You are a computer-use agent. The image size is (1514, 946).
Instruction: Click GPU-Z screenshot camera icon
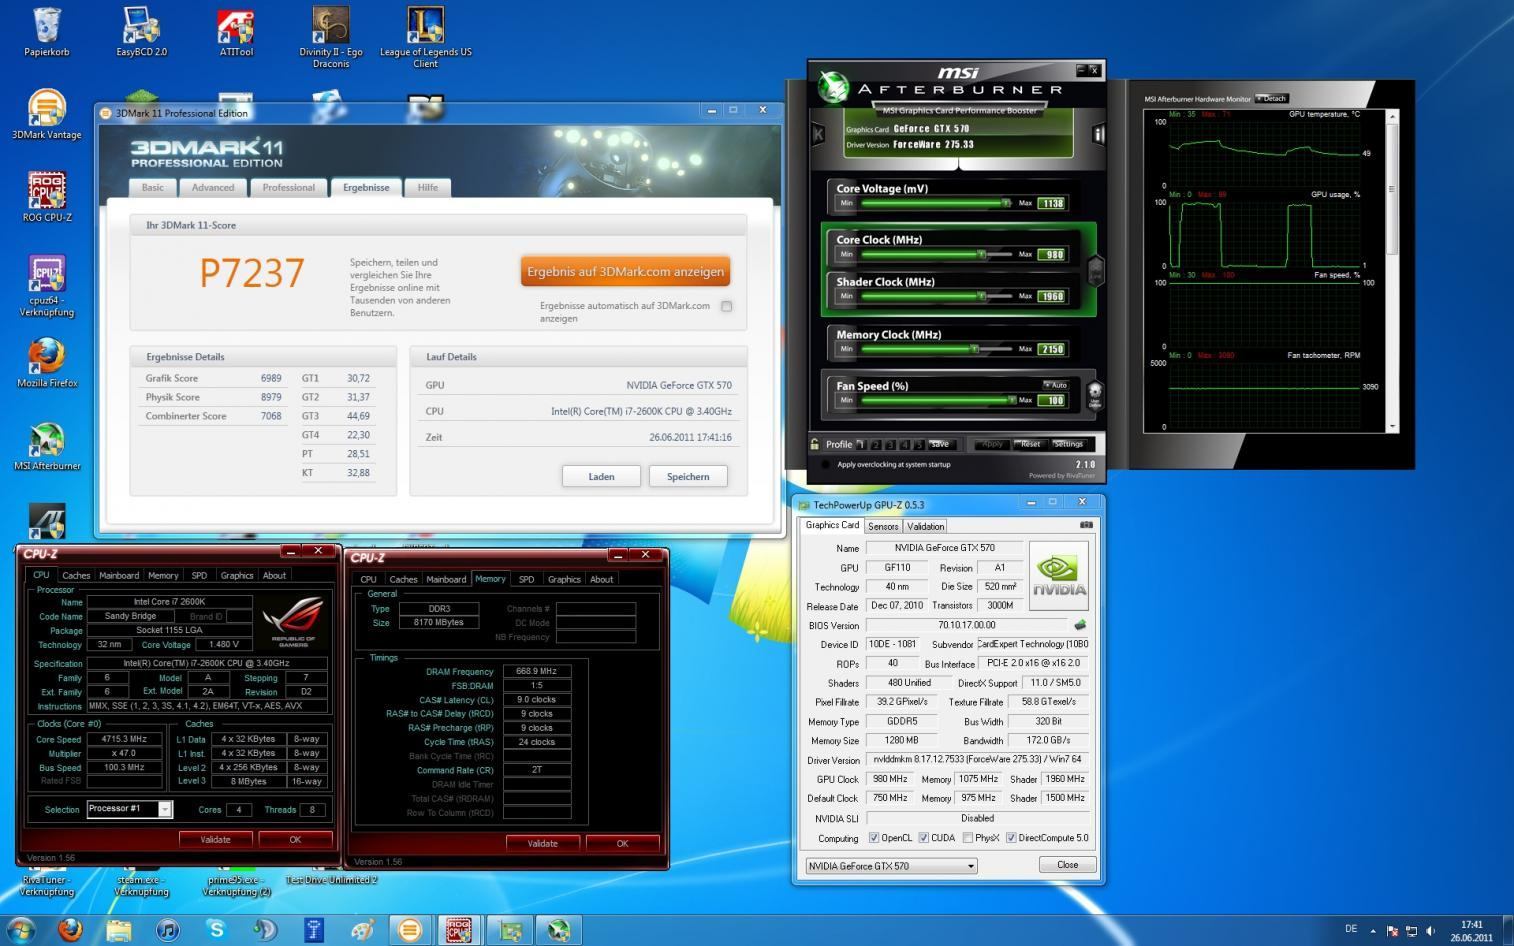1086,525
